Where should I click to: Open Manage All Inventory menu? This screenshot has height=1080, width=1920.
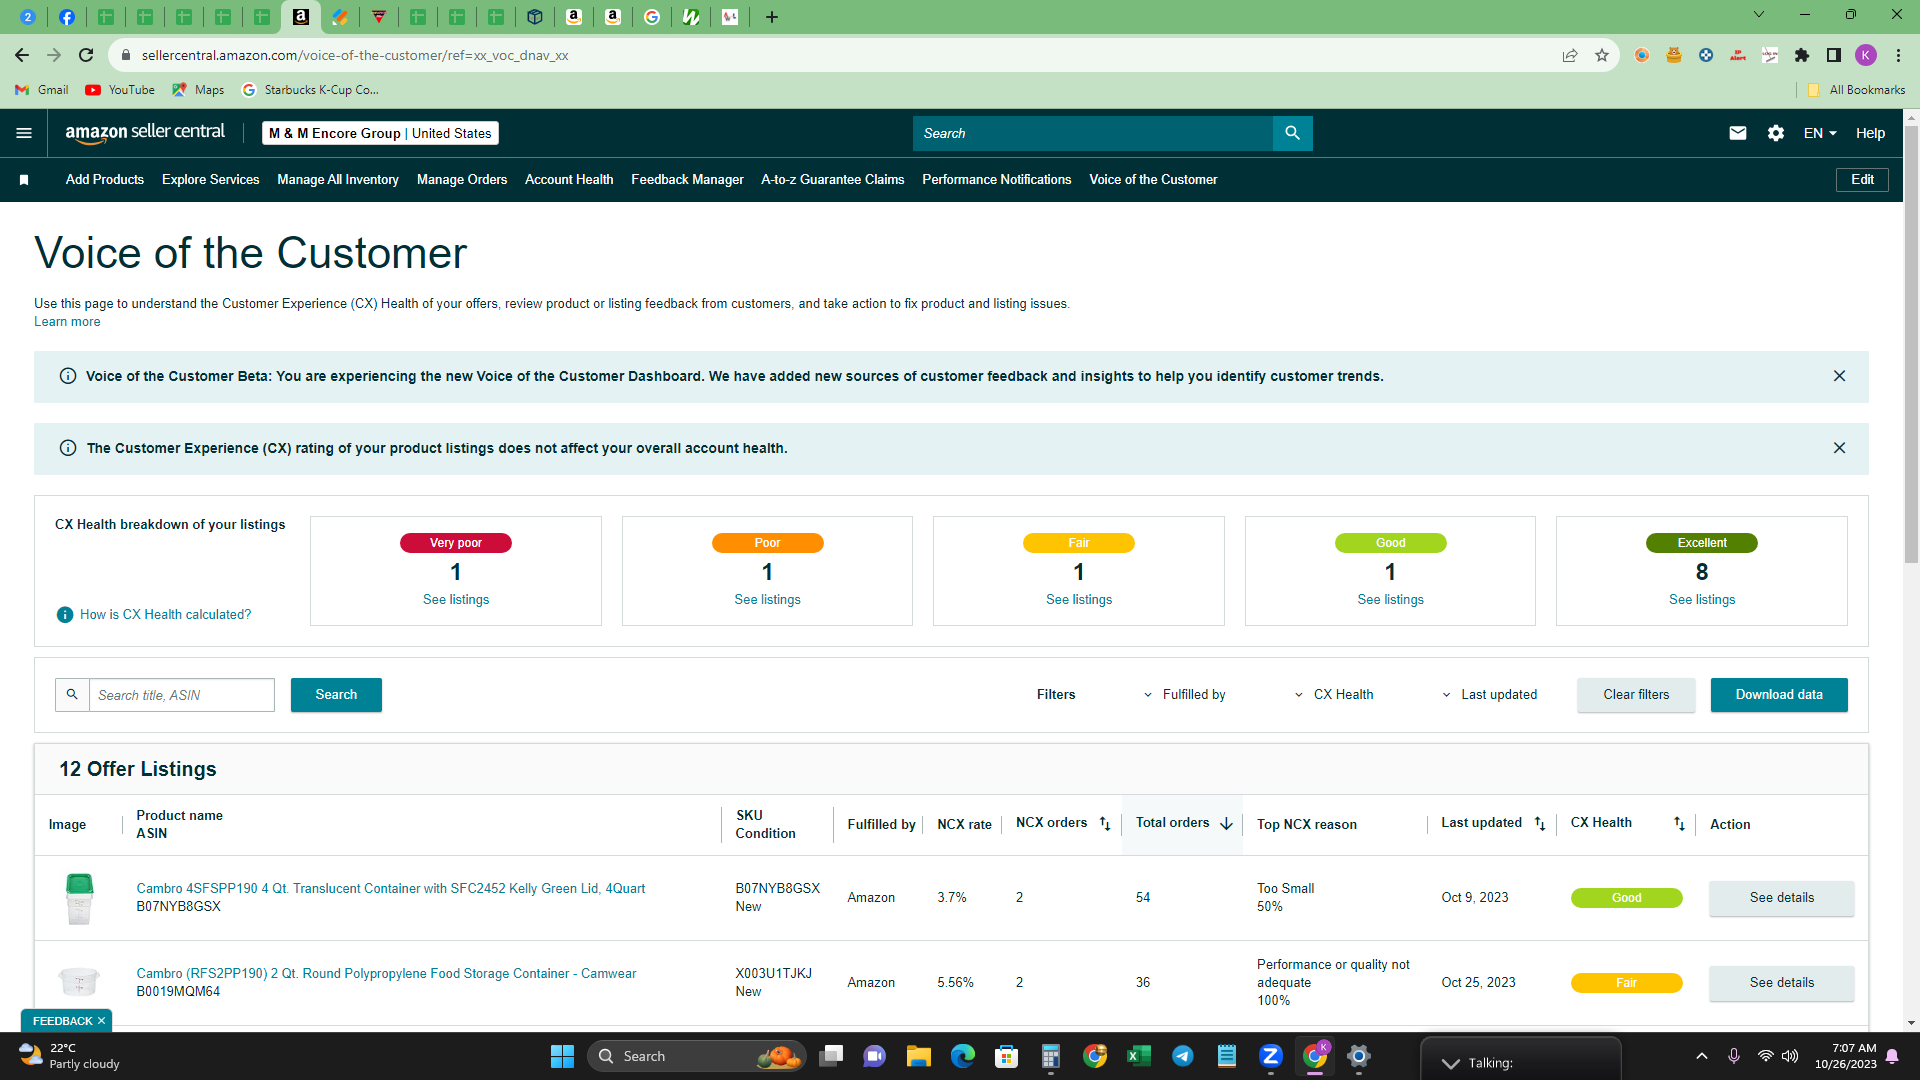pos(338,180)
